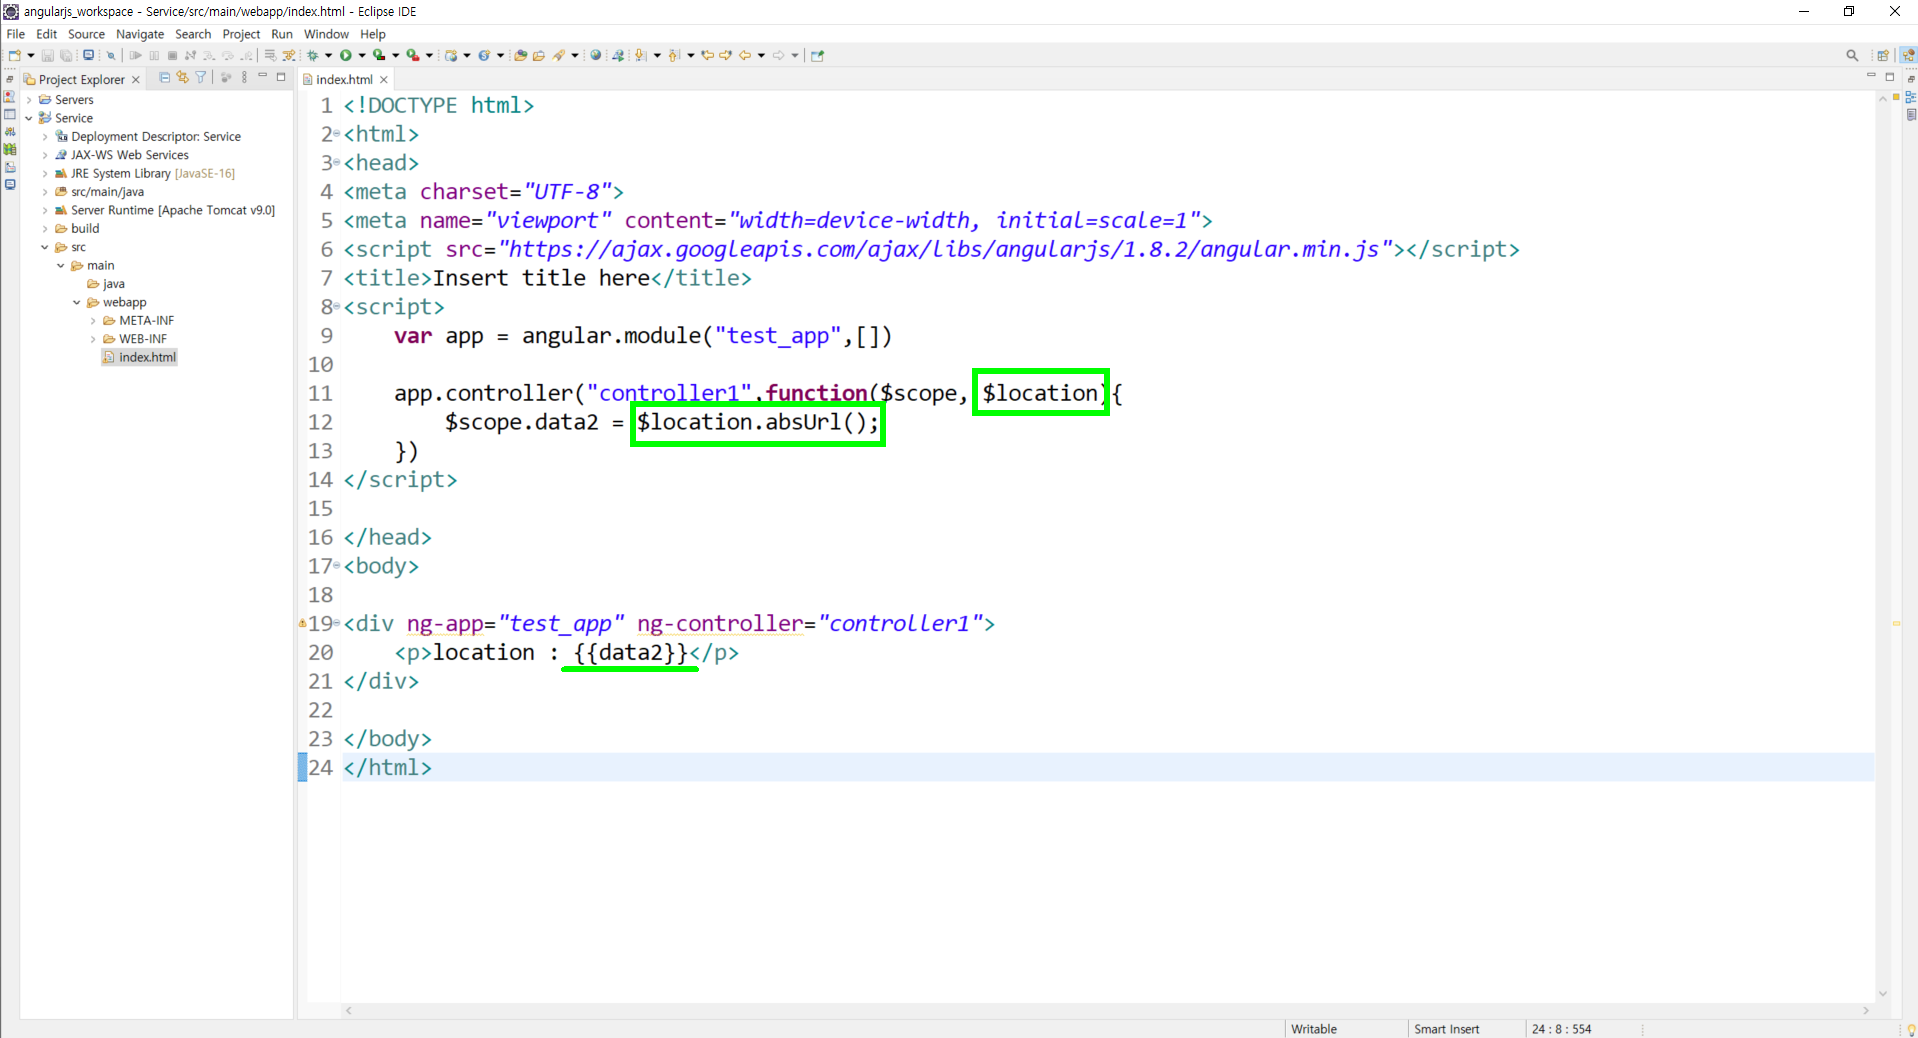Click the Open Web Browser globe icon
This screenshot has width=1918, height=1038.
pyautogui.click(x=596, y=56)
